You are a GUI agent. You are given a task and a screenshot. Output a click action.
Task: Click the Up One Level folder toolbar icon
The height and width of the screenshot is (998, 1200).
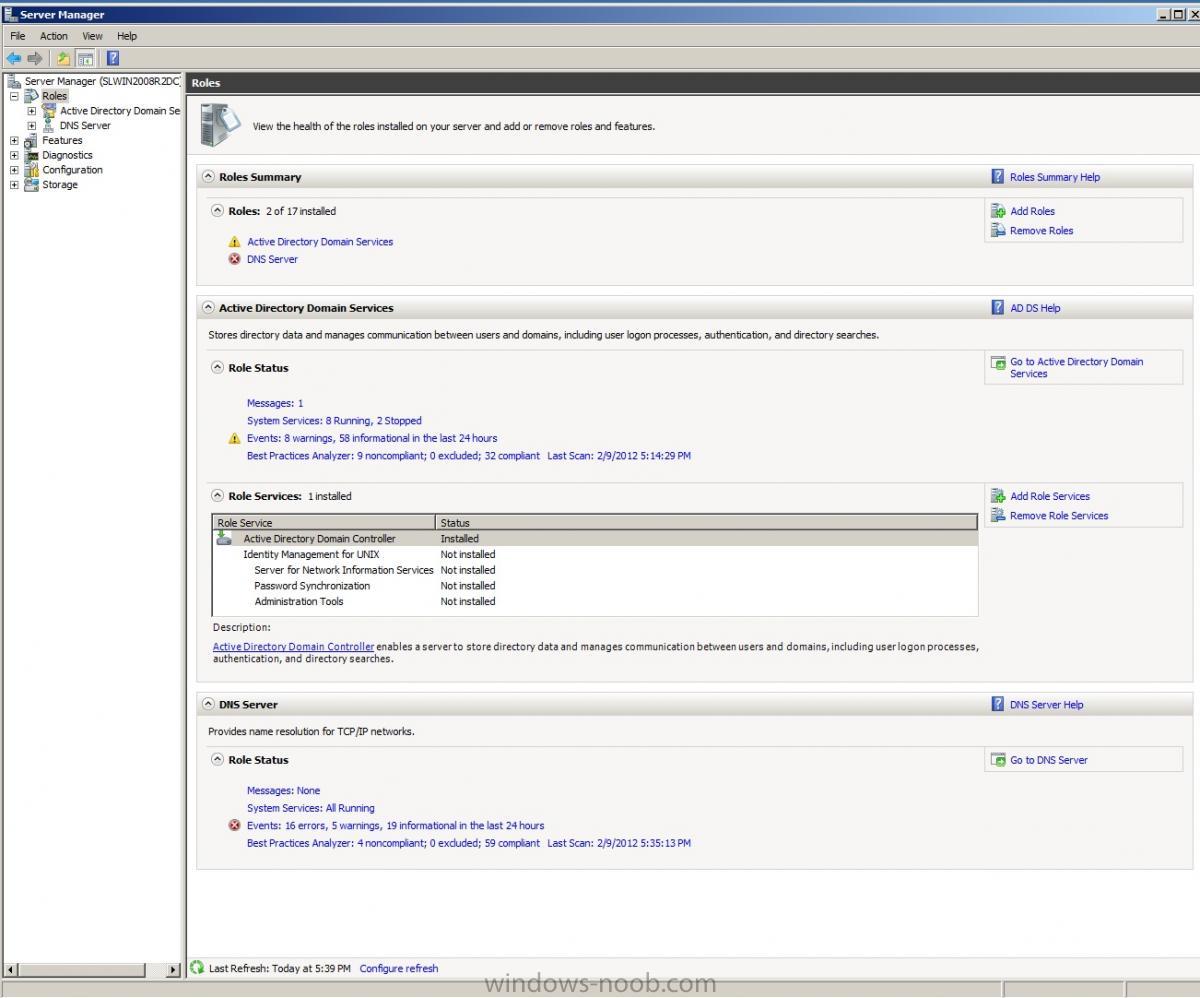point(64,58)
